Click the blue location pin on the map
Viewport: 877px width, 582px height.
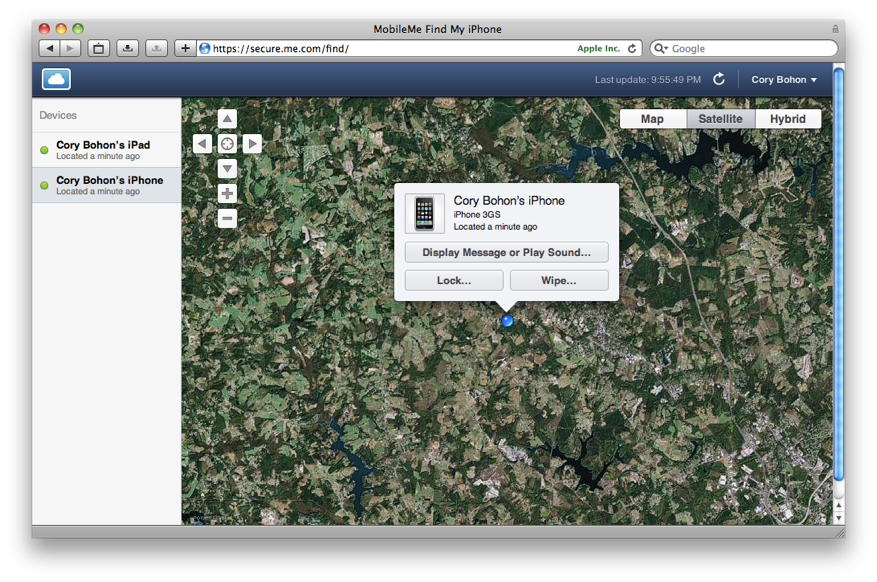[507, 320]
